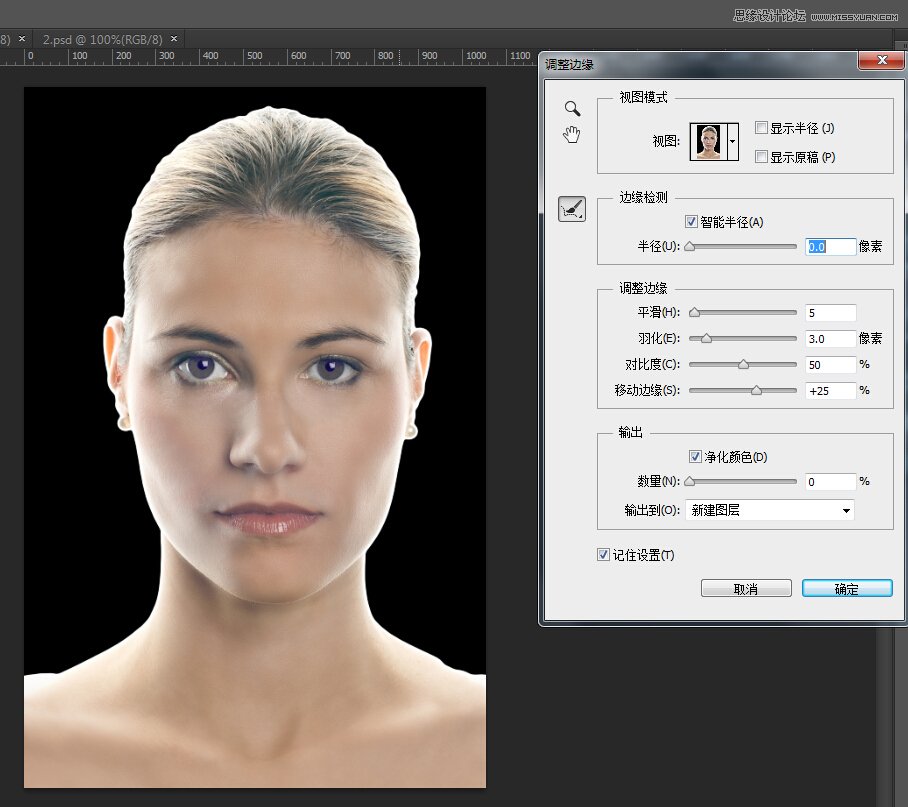Click the 平滑 value field showing 5
The height and width of the screenshot is (807, 908).
click(x=830, y=313)
